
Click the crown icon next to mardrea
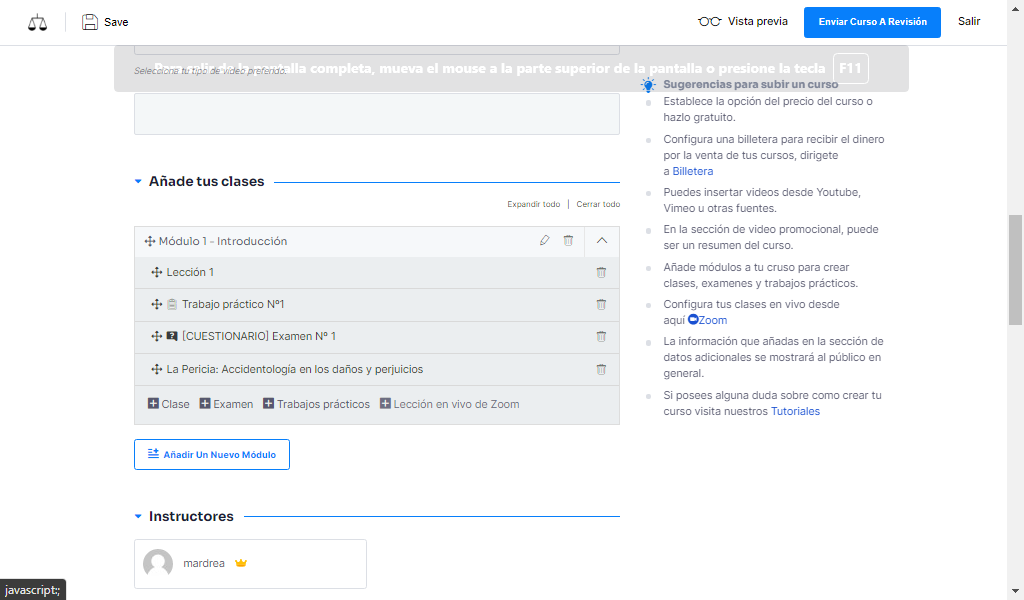click(x=241, y=563)
